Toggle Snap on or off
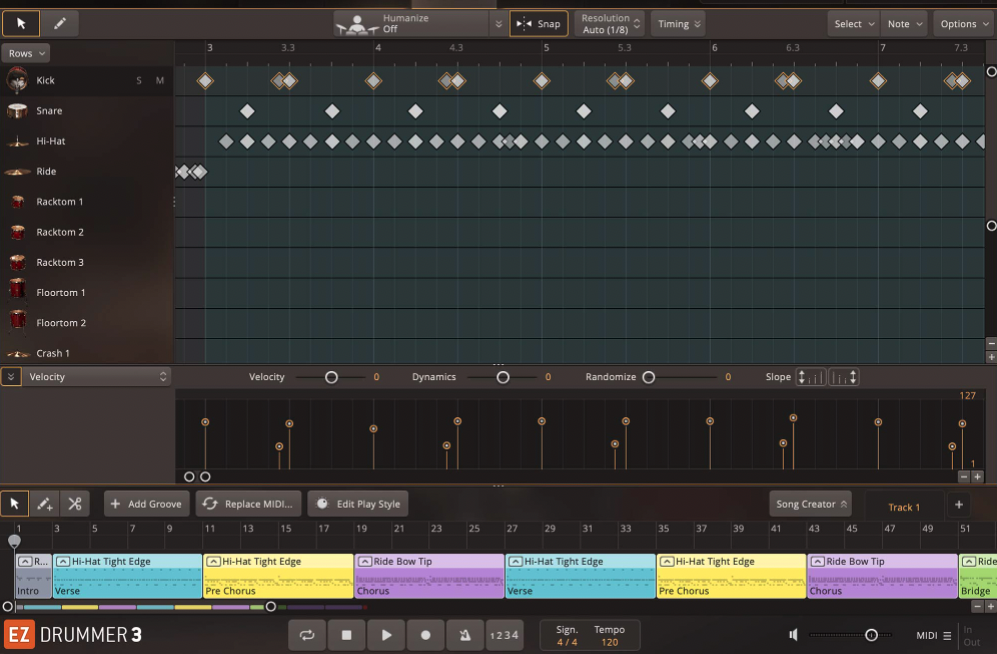997x654 pixels. click(539, 24)
